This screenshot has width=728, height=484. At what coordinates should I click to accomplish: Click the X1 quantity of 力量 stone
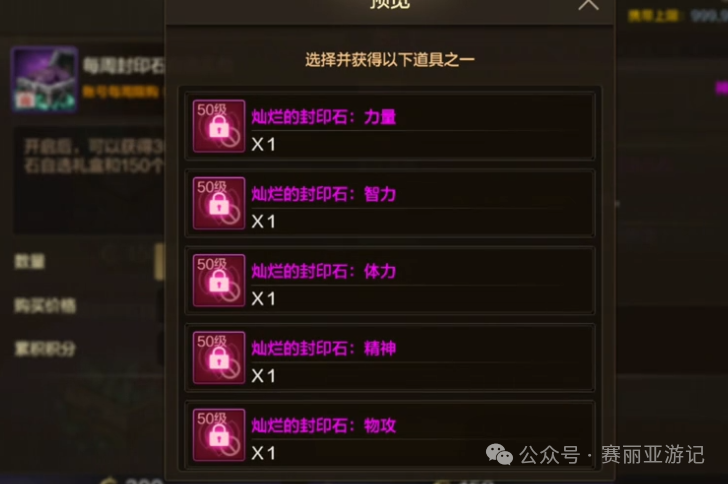pyautogui.click(x=263, y=144)
